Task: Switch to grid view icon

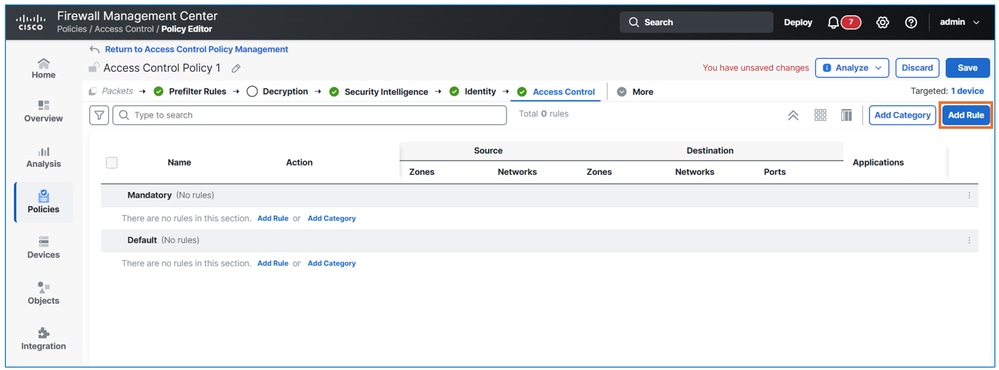Action: (821, 115)
